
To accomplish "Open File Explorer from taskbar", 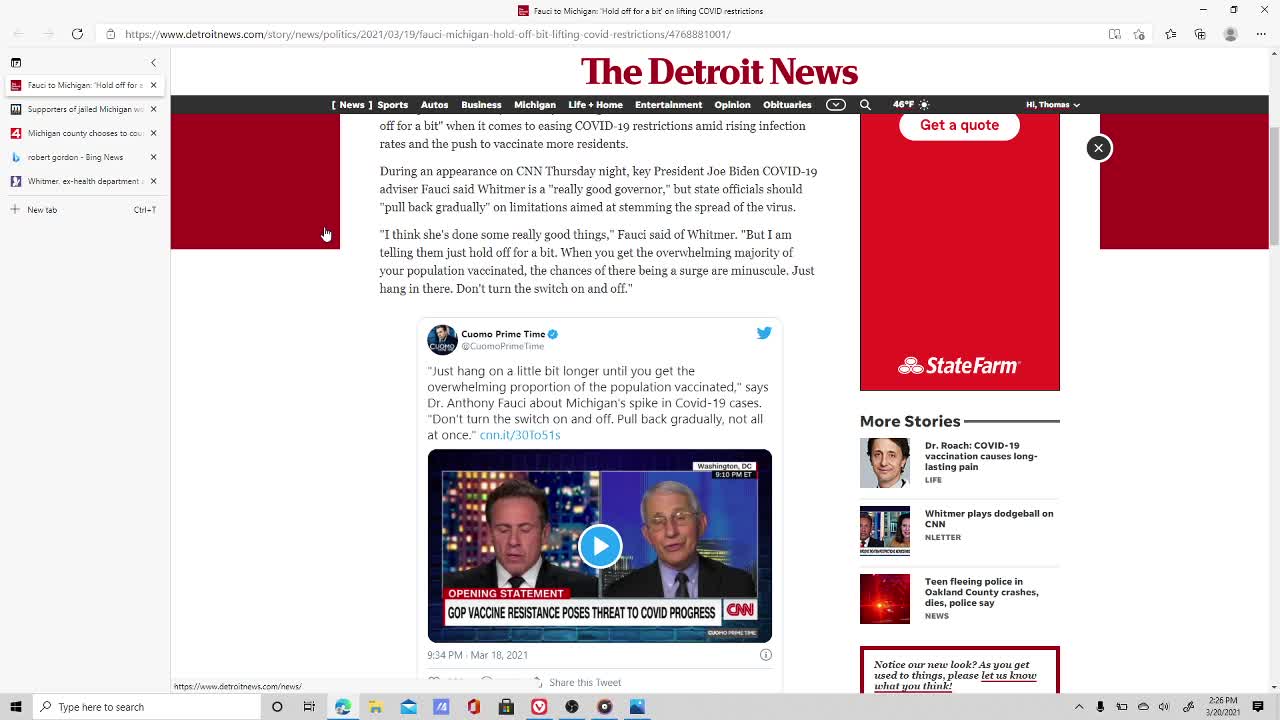I will click(x=376, y=707).
